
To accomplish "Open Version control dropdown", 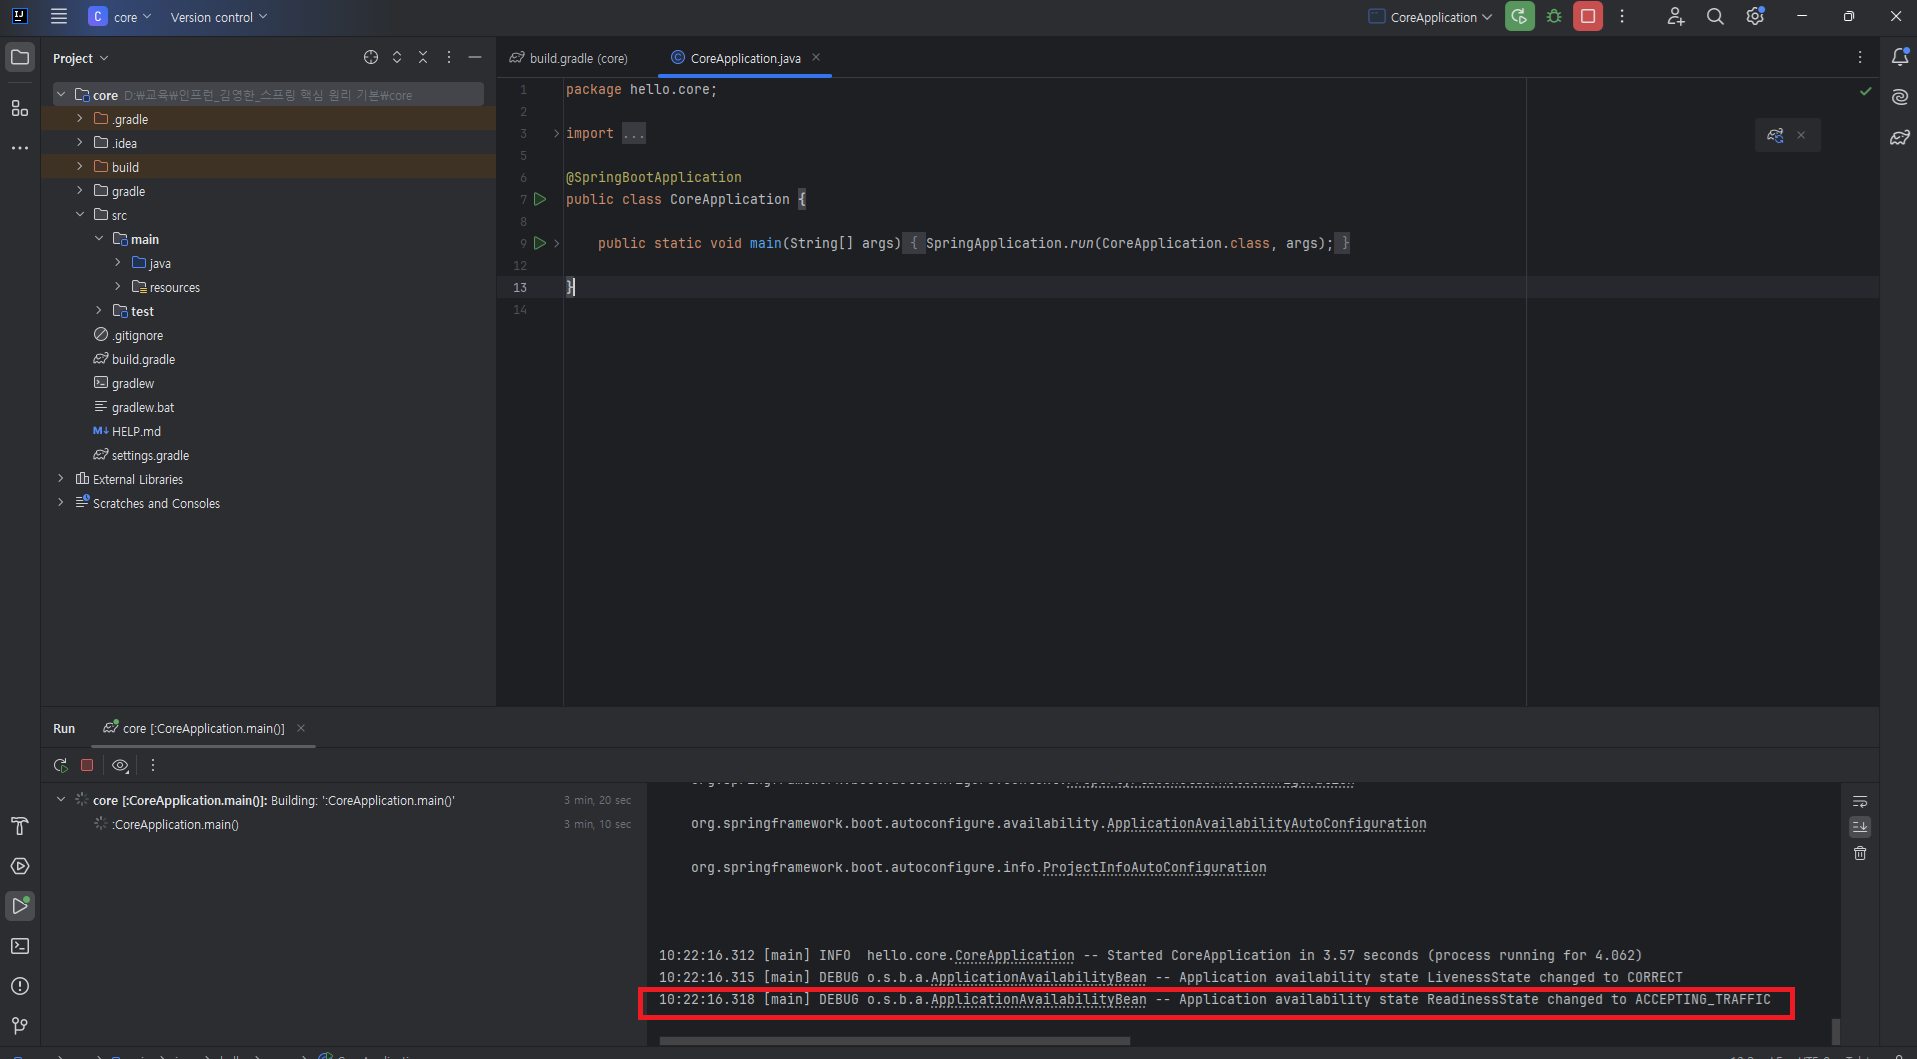I will (x=219, y=16).
